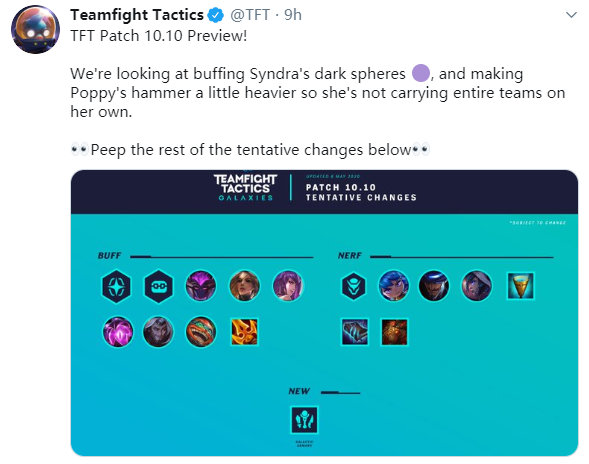Open the tweet's 9h timestamp
This screenshot has width=589, height=464.
point(293,15)
